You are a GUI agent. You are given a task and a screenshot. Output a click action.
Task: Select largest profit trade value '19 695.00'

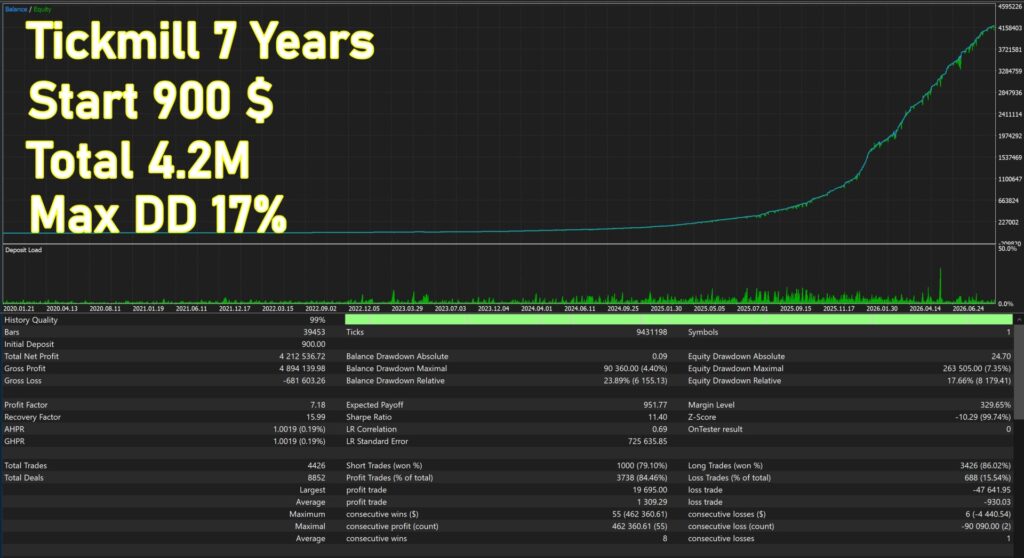pyautogui.click(x=650, y=490)
